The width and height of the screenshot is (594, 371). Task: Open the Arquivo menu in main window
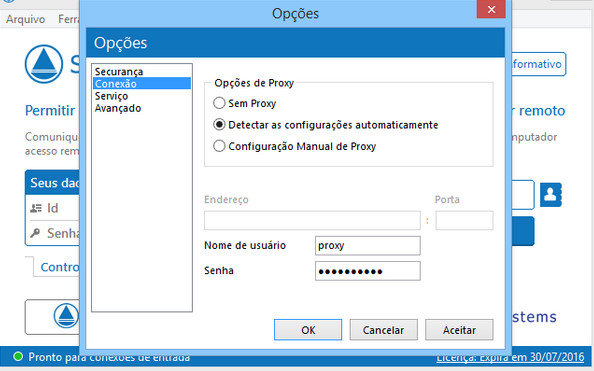tap(25, 19)
